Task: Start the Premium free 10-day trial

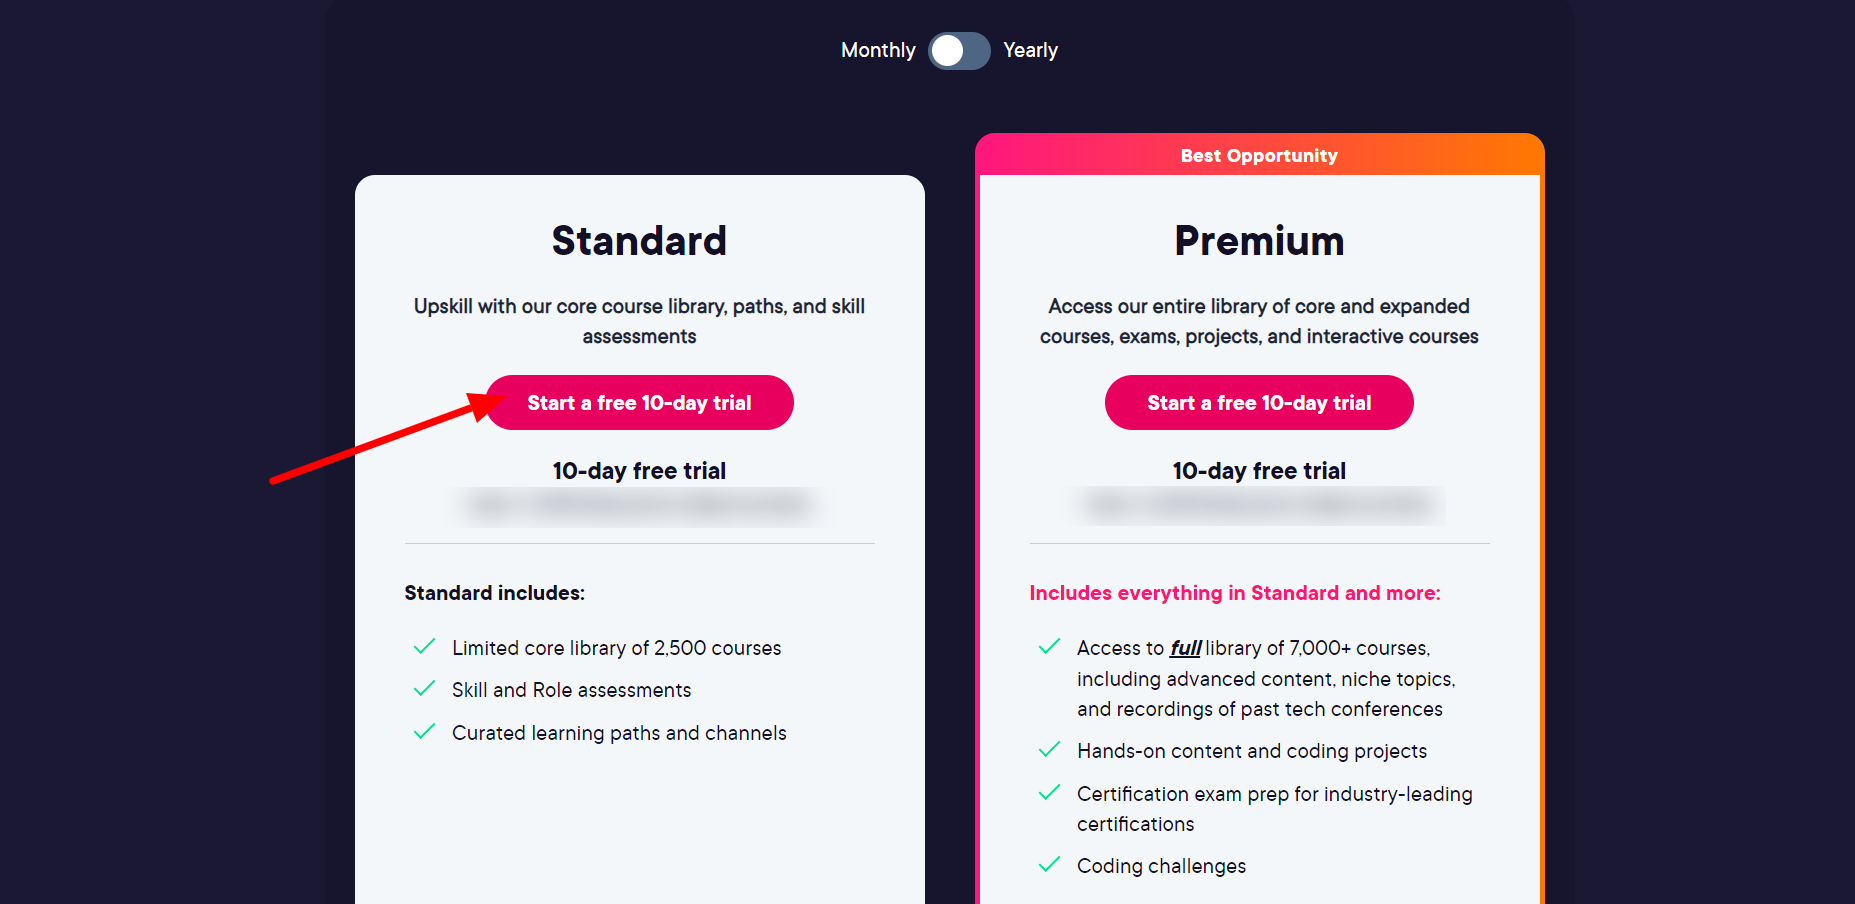Action: [x=1259, y=403]
